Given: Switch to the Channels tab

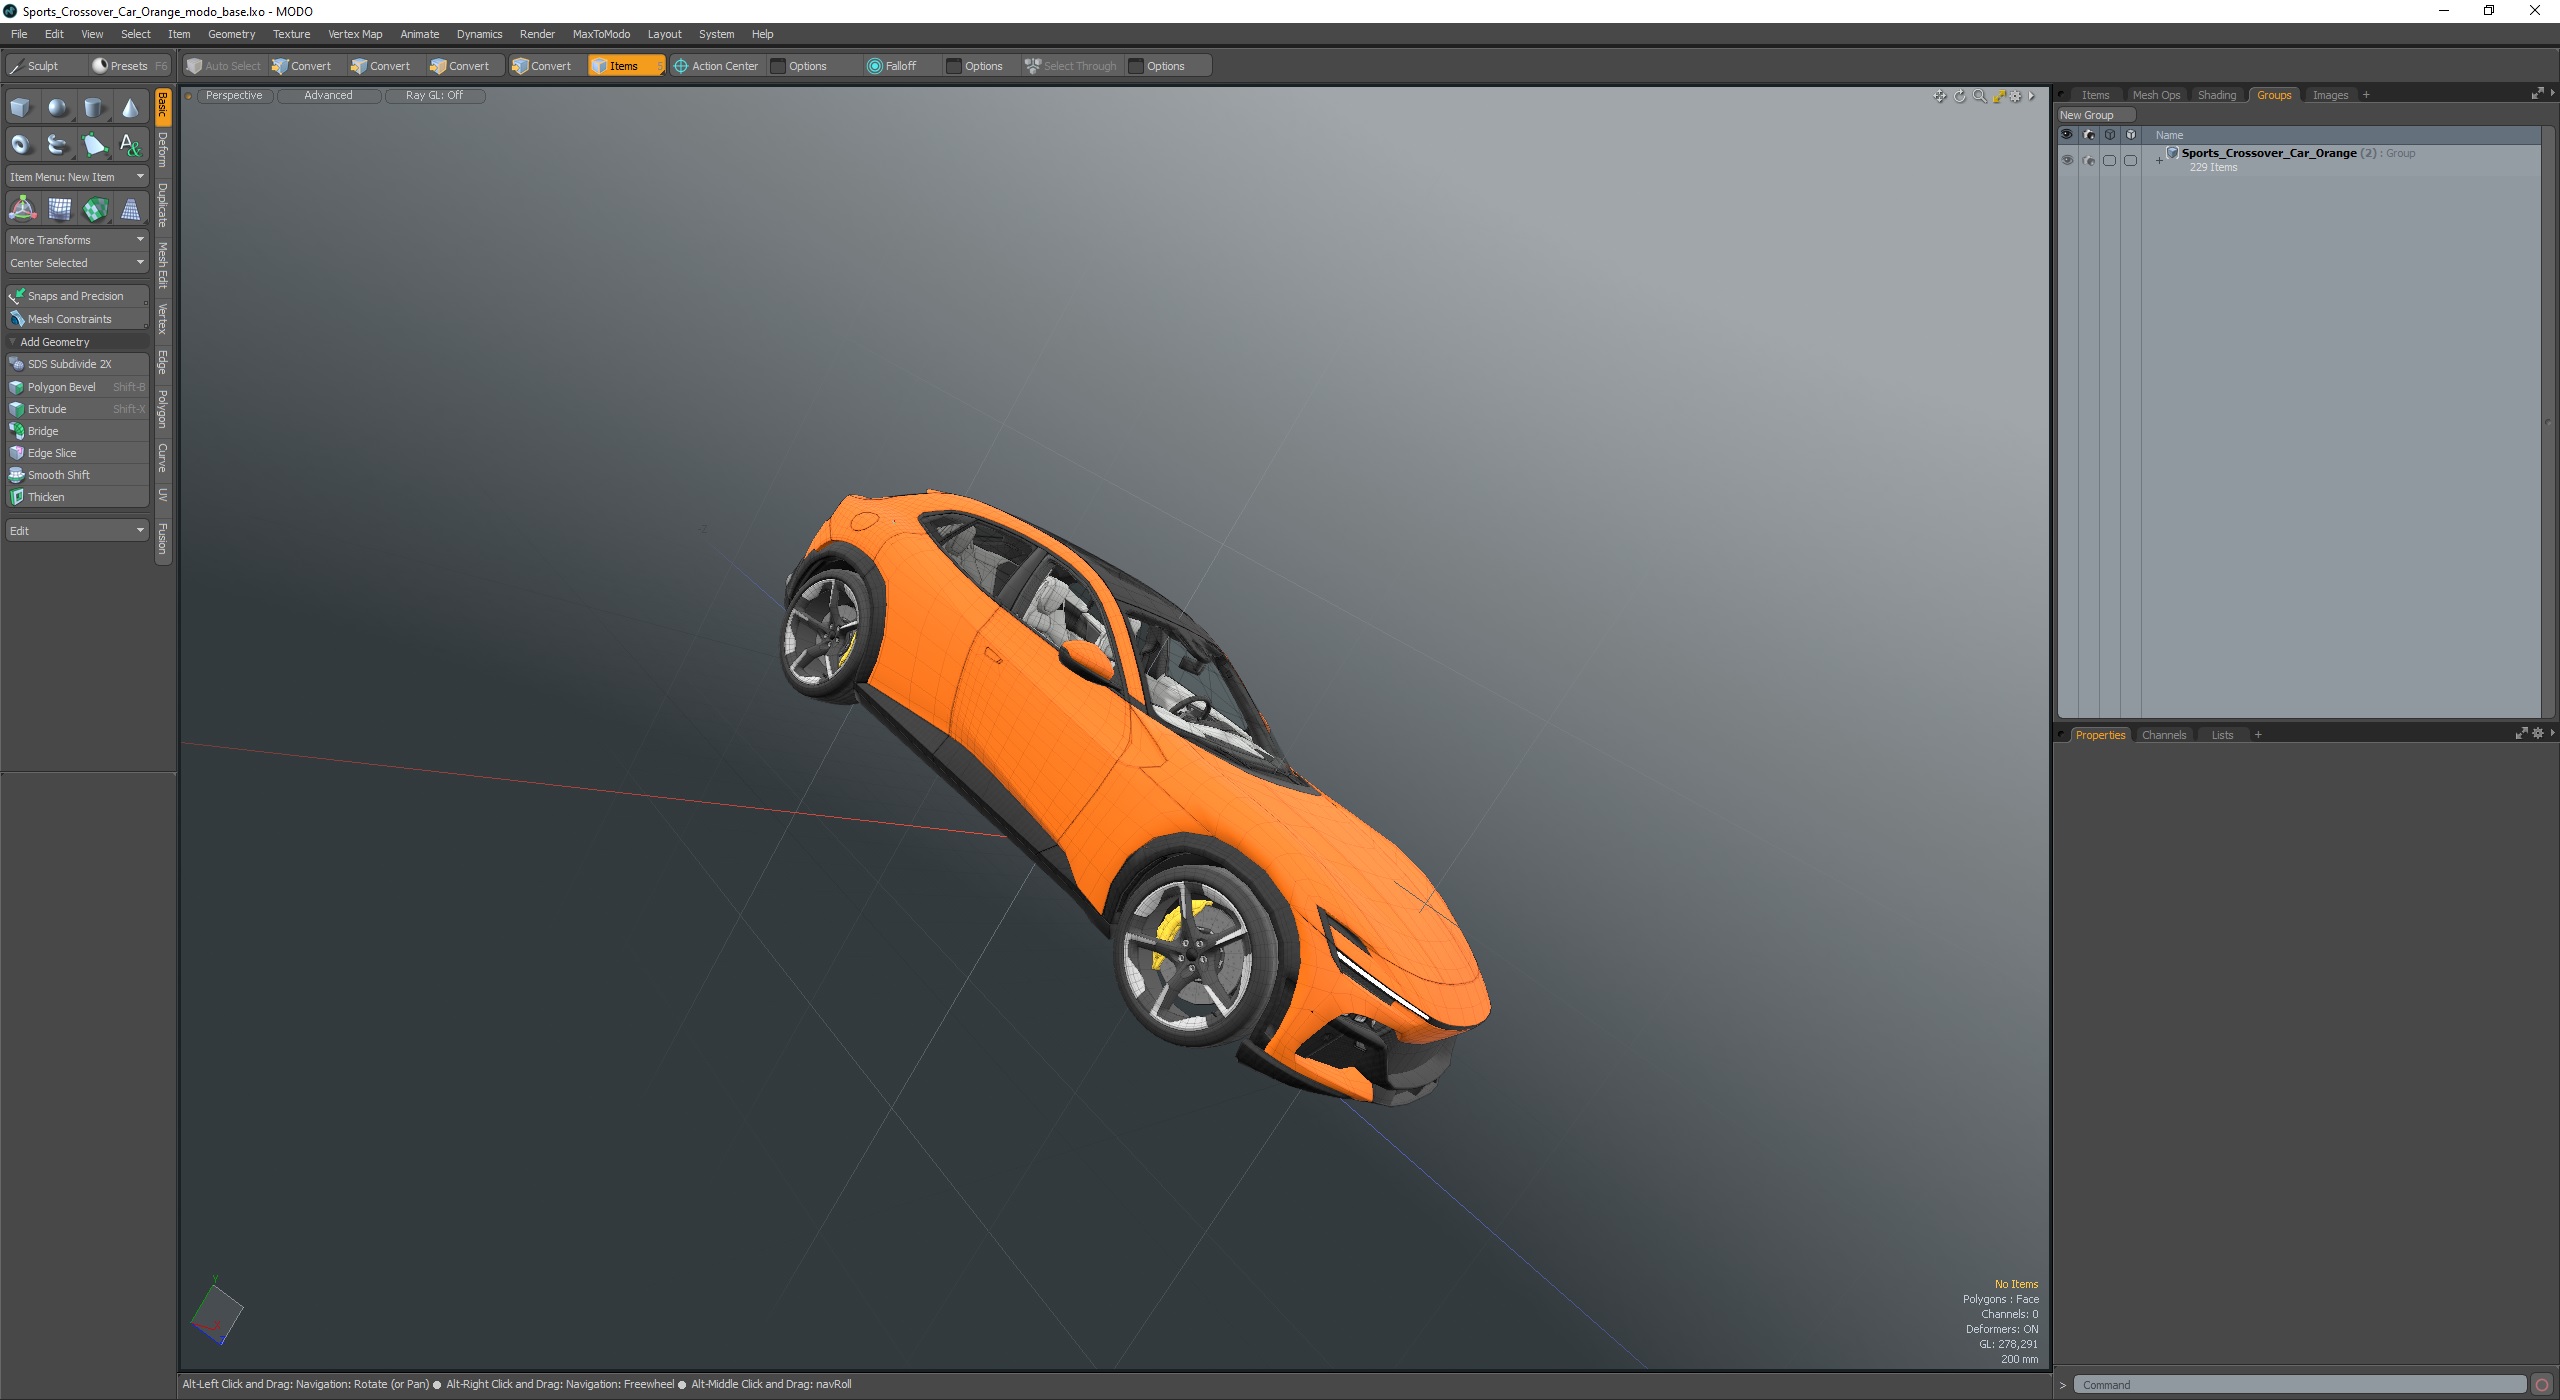Looking at the screenshot, I should [2164, 735].
